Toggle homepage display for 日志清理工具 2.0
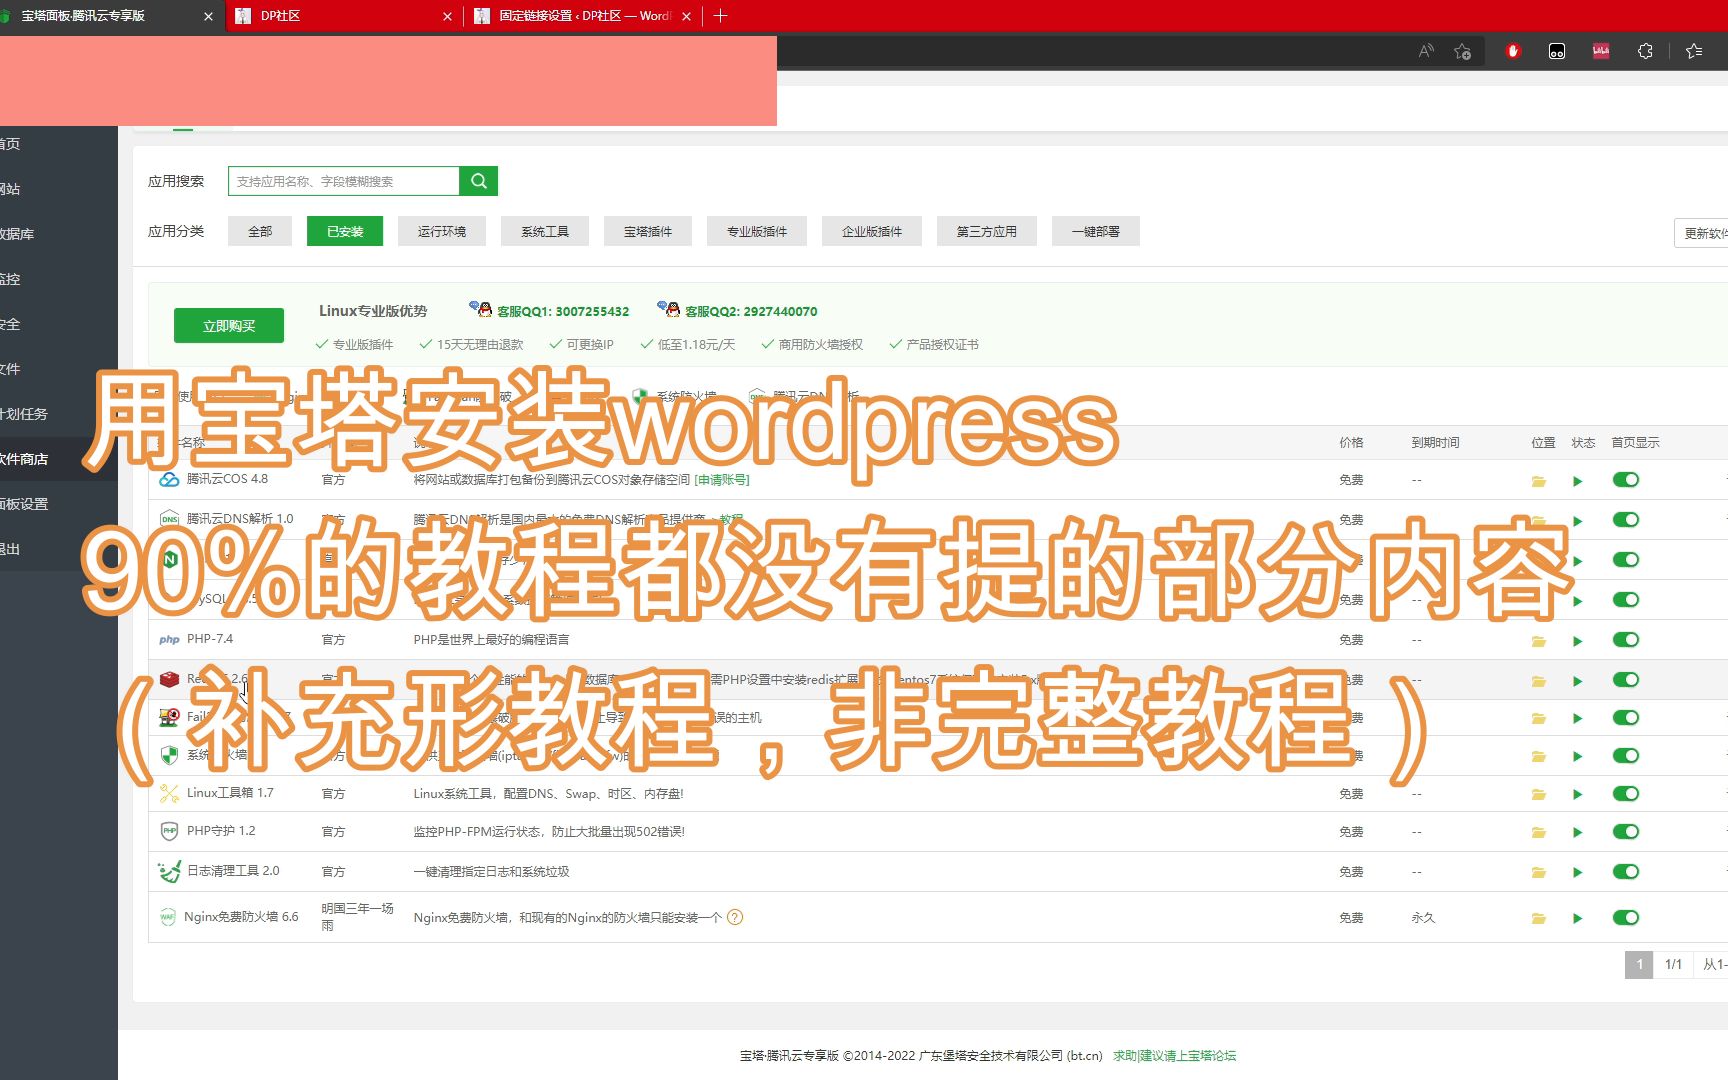This screenshot has height=1080, width=1728. click(x=1626, y=872)
